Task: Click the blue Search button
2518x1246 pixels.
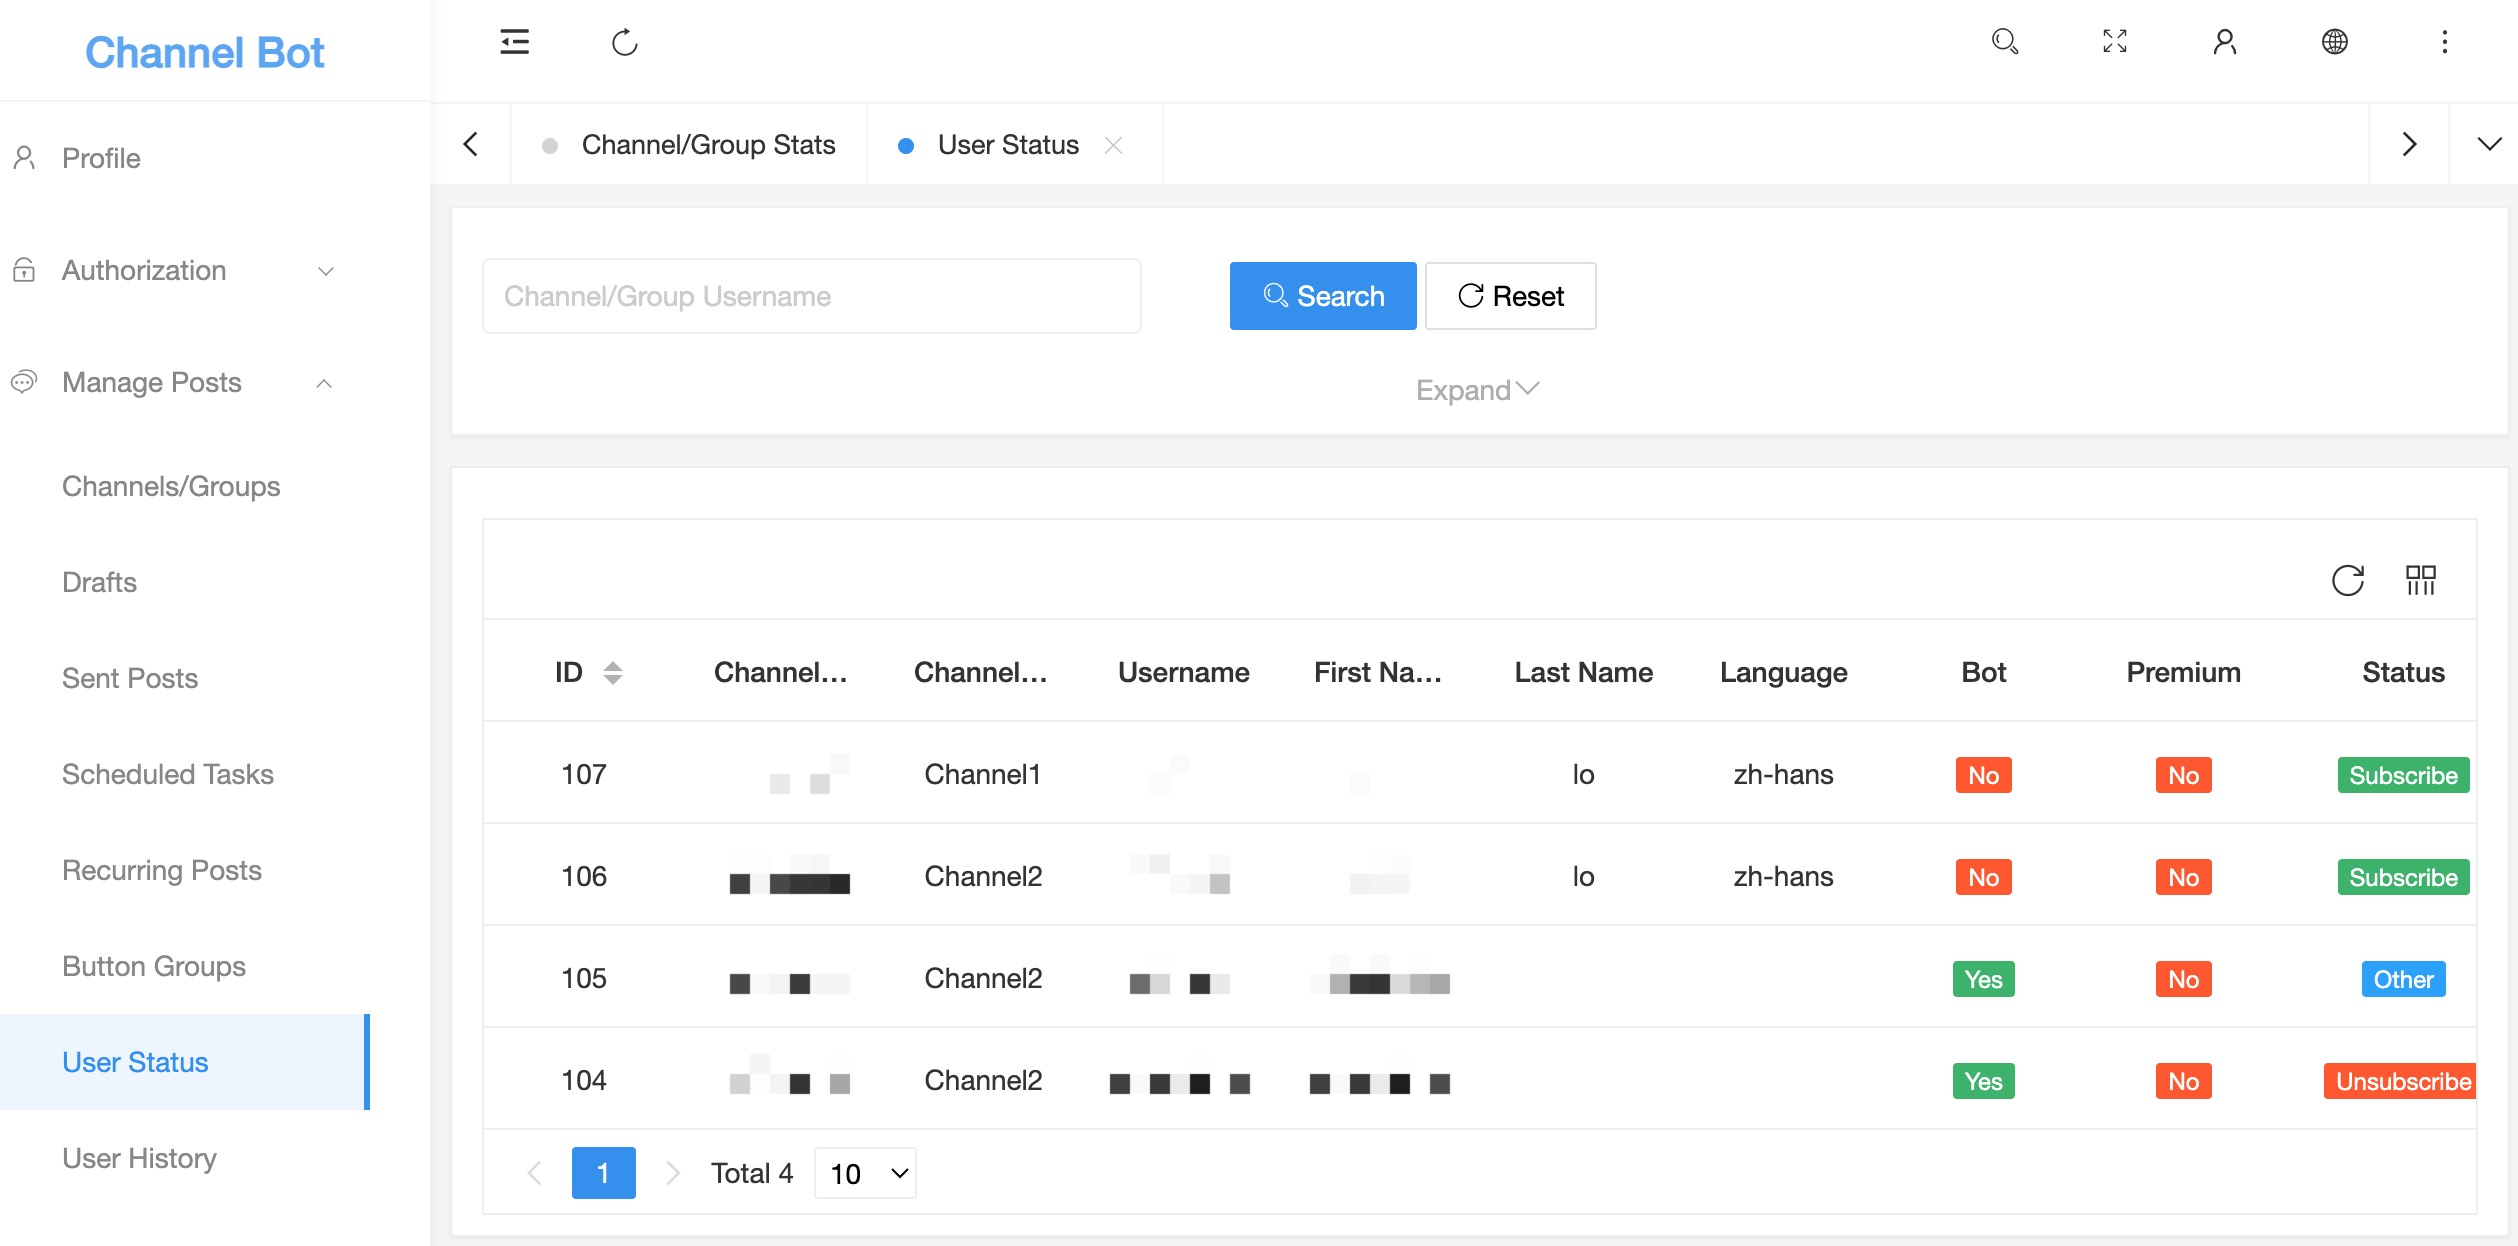Action: point(1322,296)
